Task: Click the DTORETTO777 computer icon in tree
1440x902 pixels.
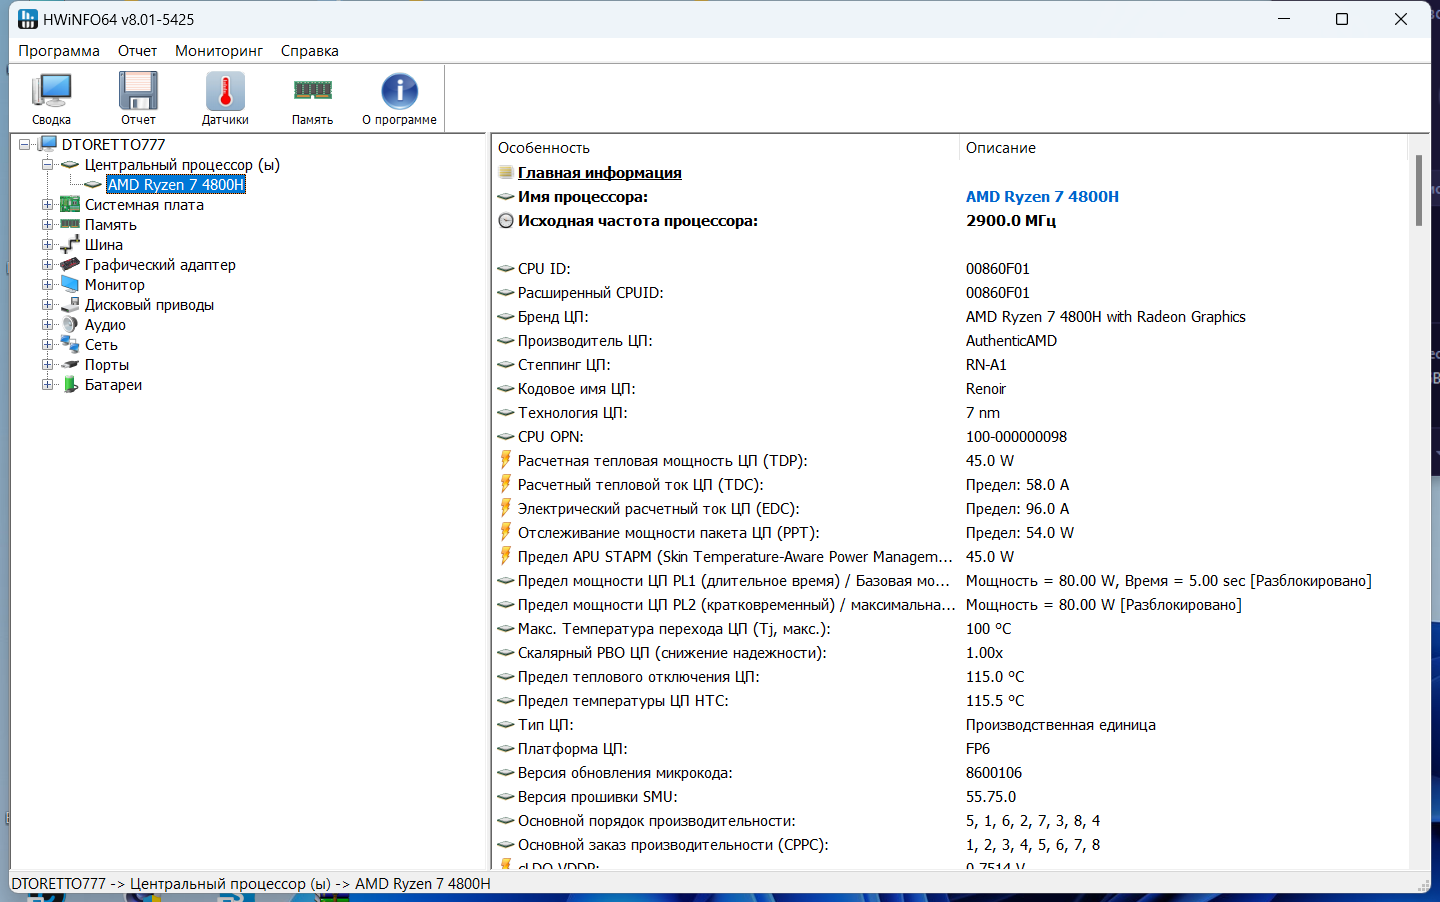Action: [x=48, y=144]
